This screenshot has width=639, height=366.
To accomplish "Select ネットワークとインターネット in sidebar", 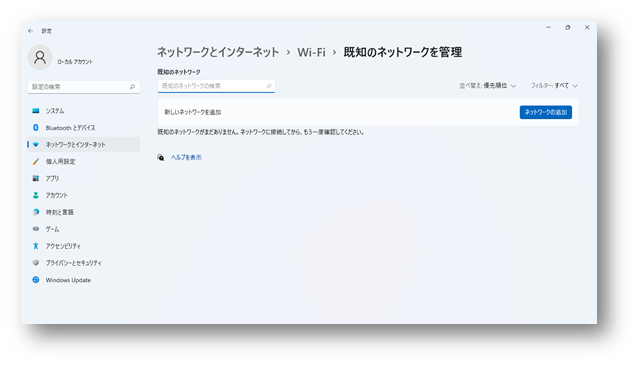I will tap(84, 144).
